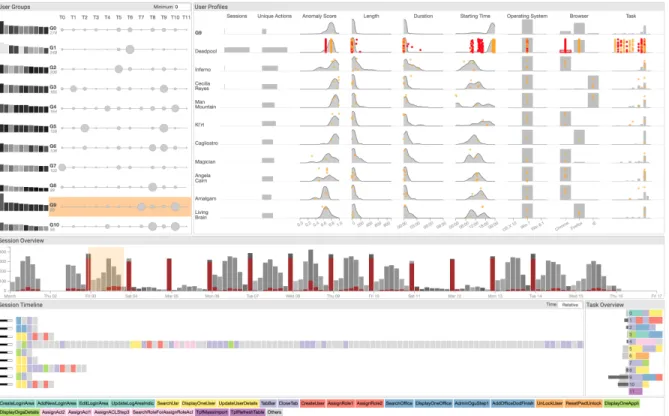Toggle TabBar legend swatch
Image resolution: width=669 pixels, height=416 pixels.
268,403
